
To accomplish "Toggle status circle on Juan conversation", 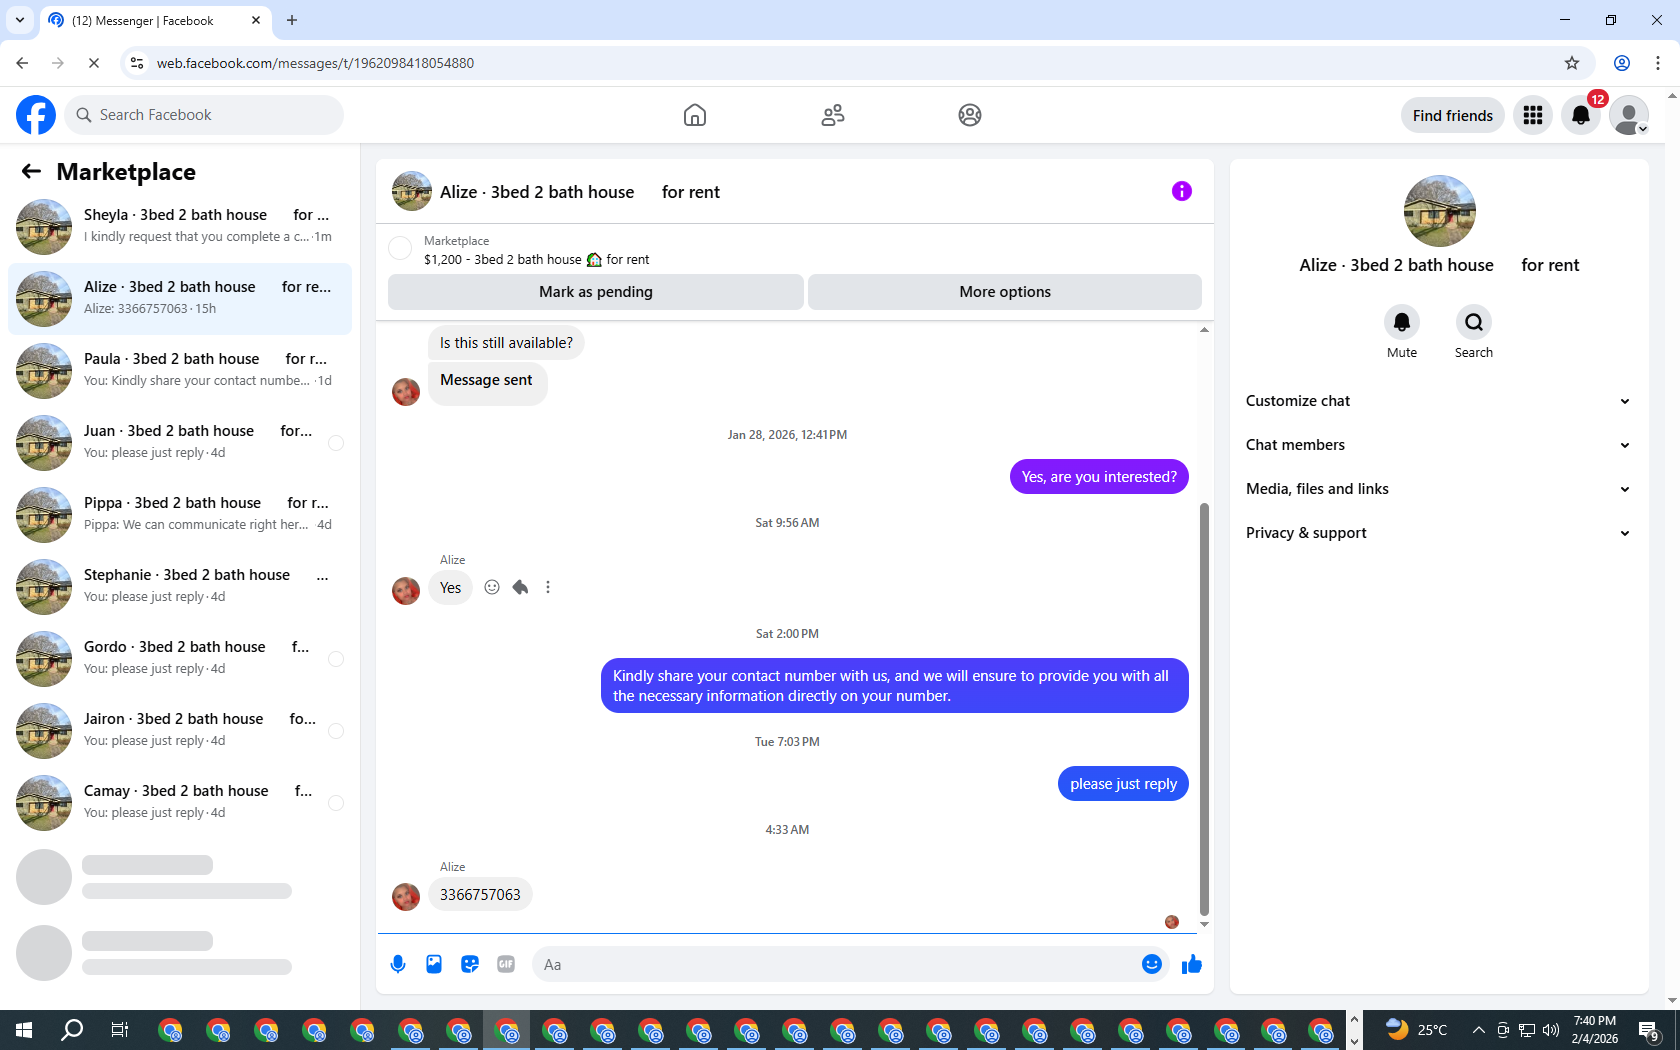I will (336, 443).
